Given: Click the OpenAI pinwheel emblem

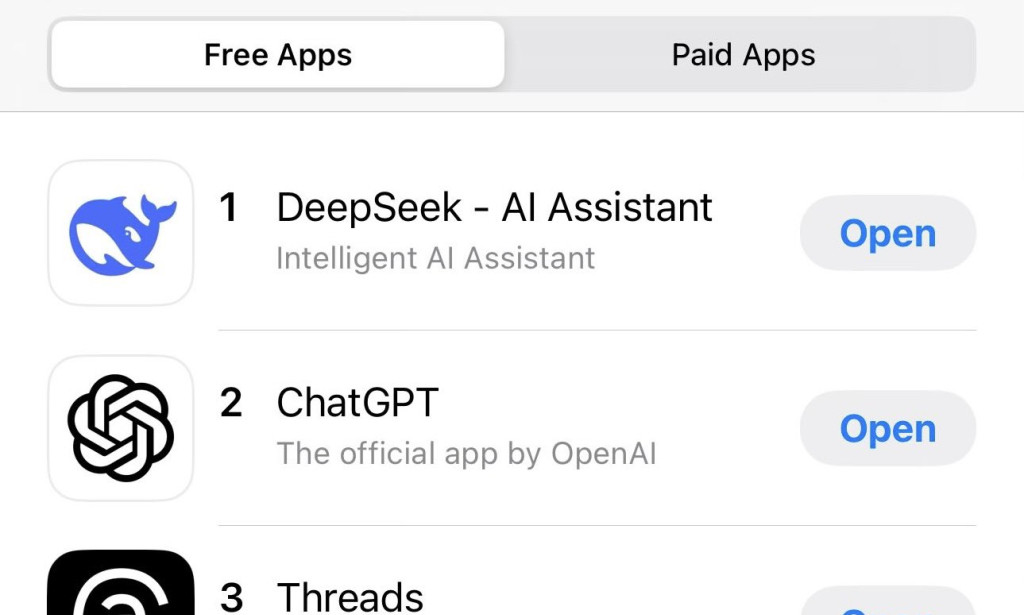Looking at the screenshot, I should tap(120, 427).
